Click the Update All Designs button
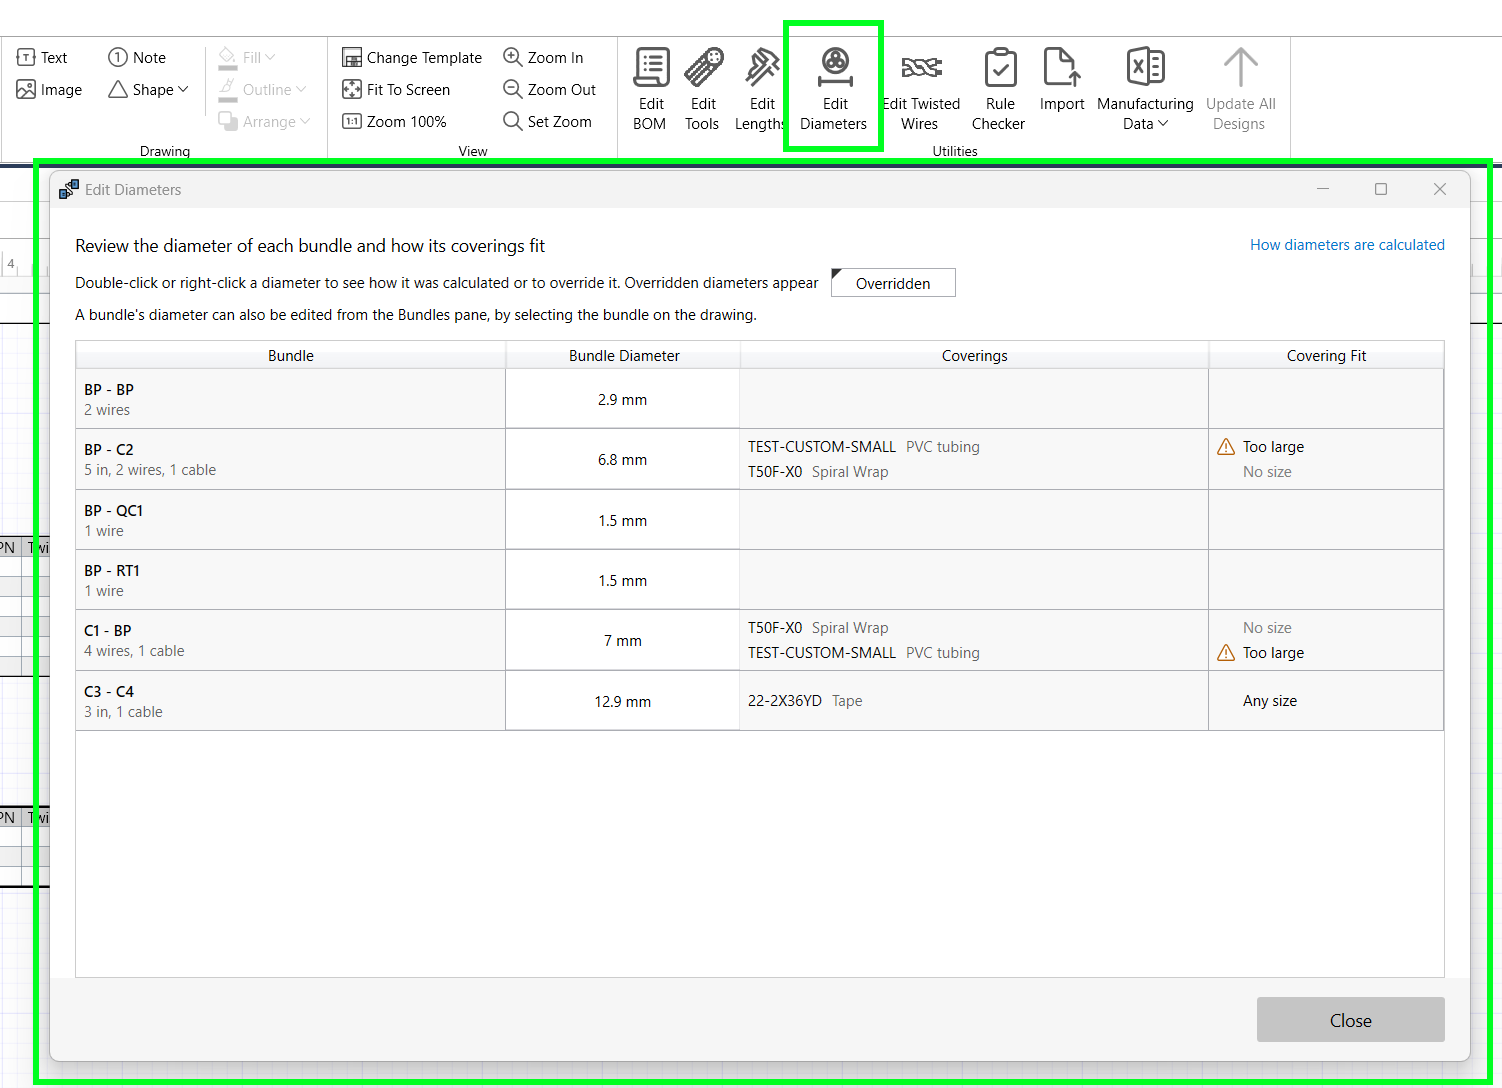The width and height of the screenshot is (1502, 1088). coord(1240,89)
